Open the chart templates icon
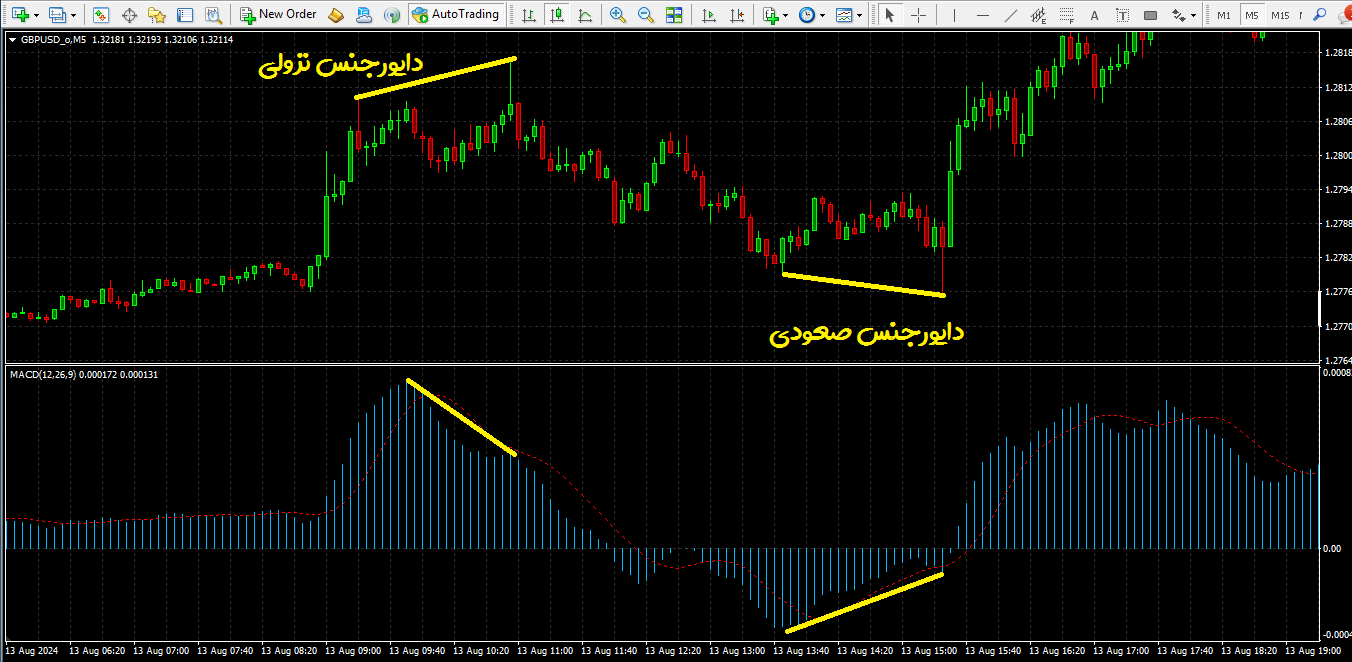The image size is (1352, 662). (x=844, y=15)
